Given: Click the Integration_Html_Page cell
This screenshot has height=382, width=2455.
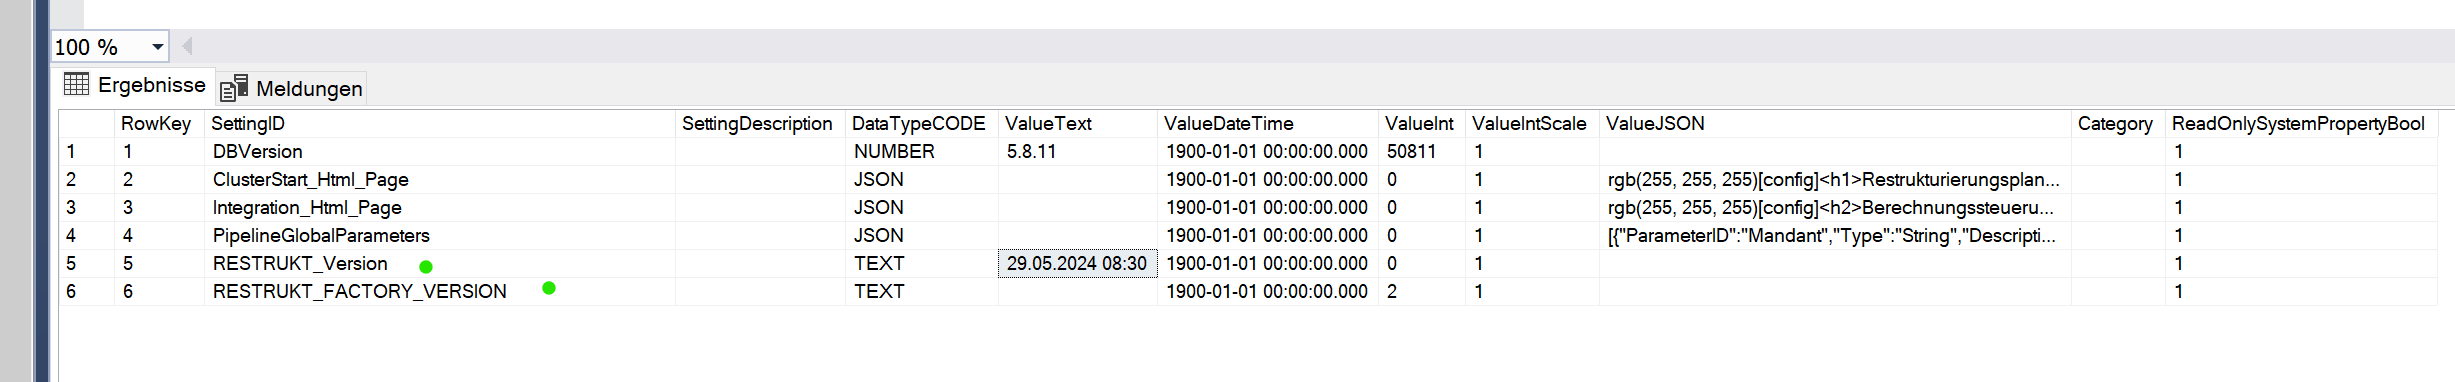Looking at the screenshot, I should 440,207.
